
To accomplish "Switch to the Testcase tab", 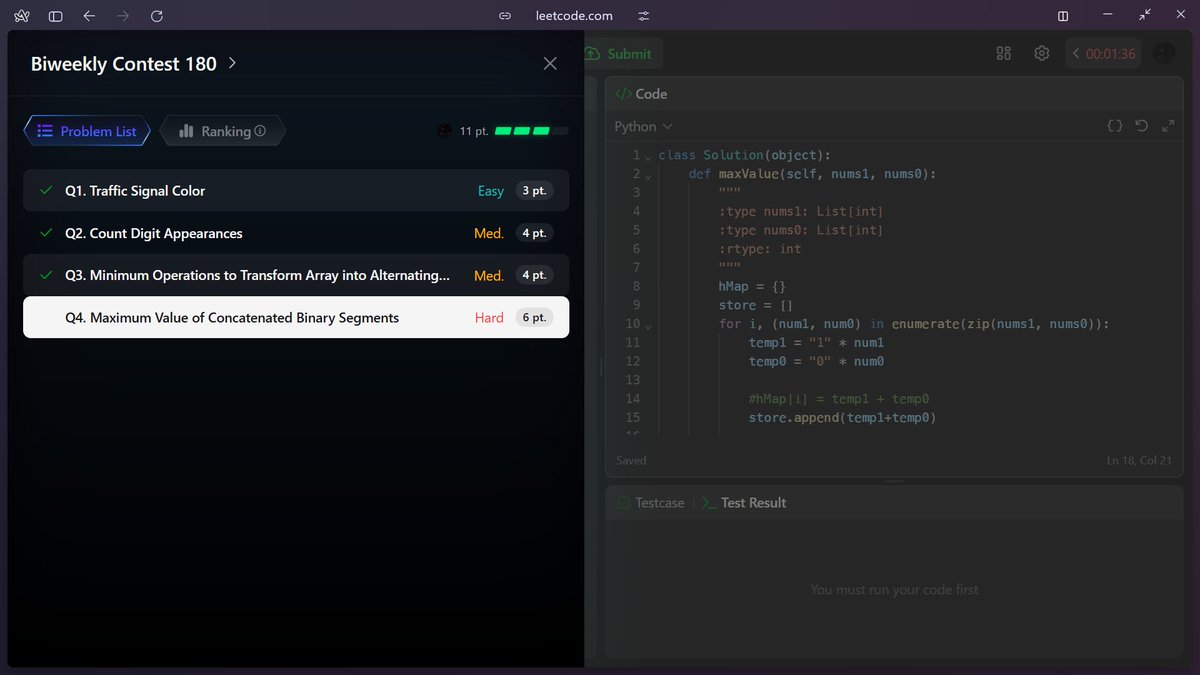I will click(650, 503).
